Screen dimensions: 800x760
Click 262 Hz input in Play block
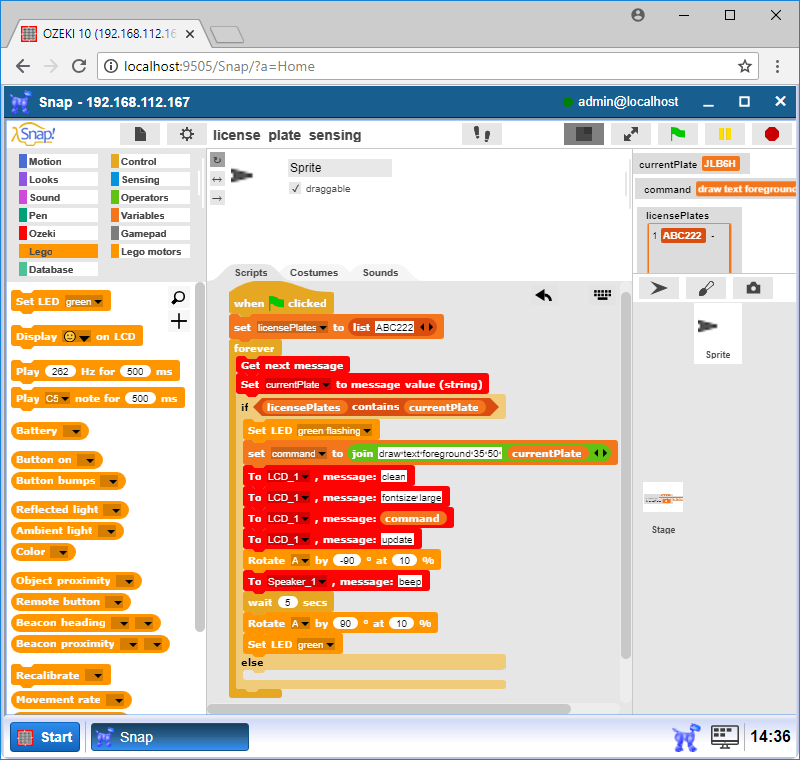point(60,371)
